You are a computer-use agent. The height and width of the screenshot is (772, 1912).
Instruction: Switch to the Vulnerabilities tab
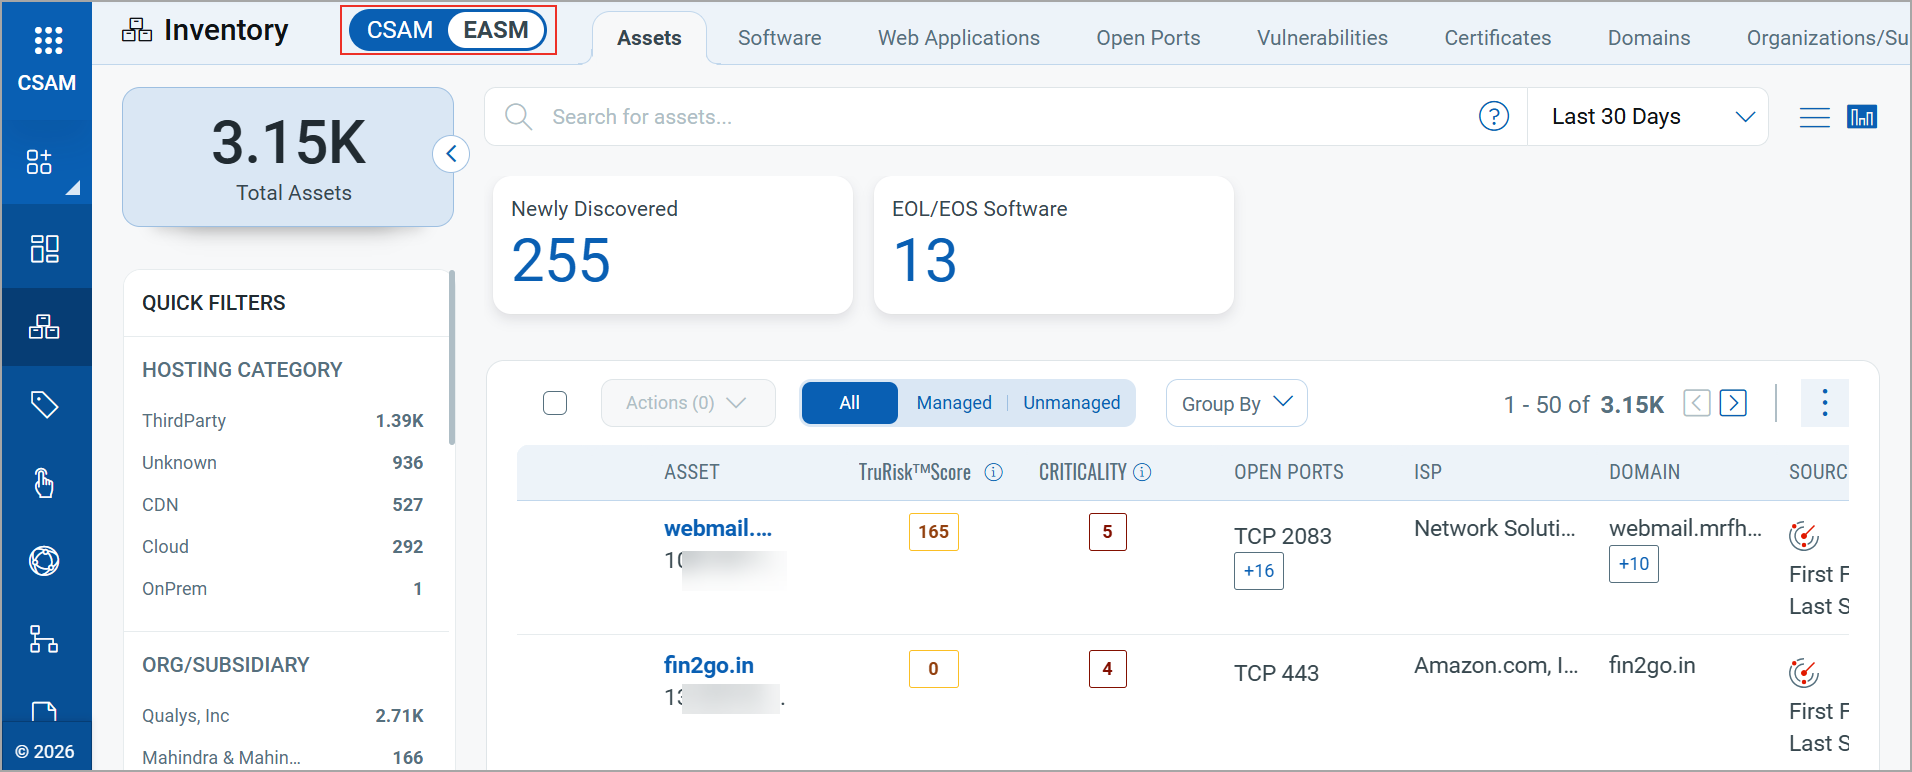coord(1322,38)
